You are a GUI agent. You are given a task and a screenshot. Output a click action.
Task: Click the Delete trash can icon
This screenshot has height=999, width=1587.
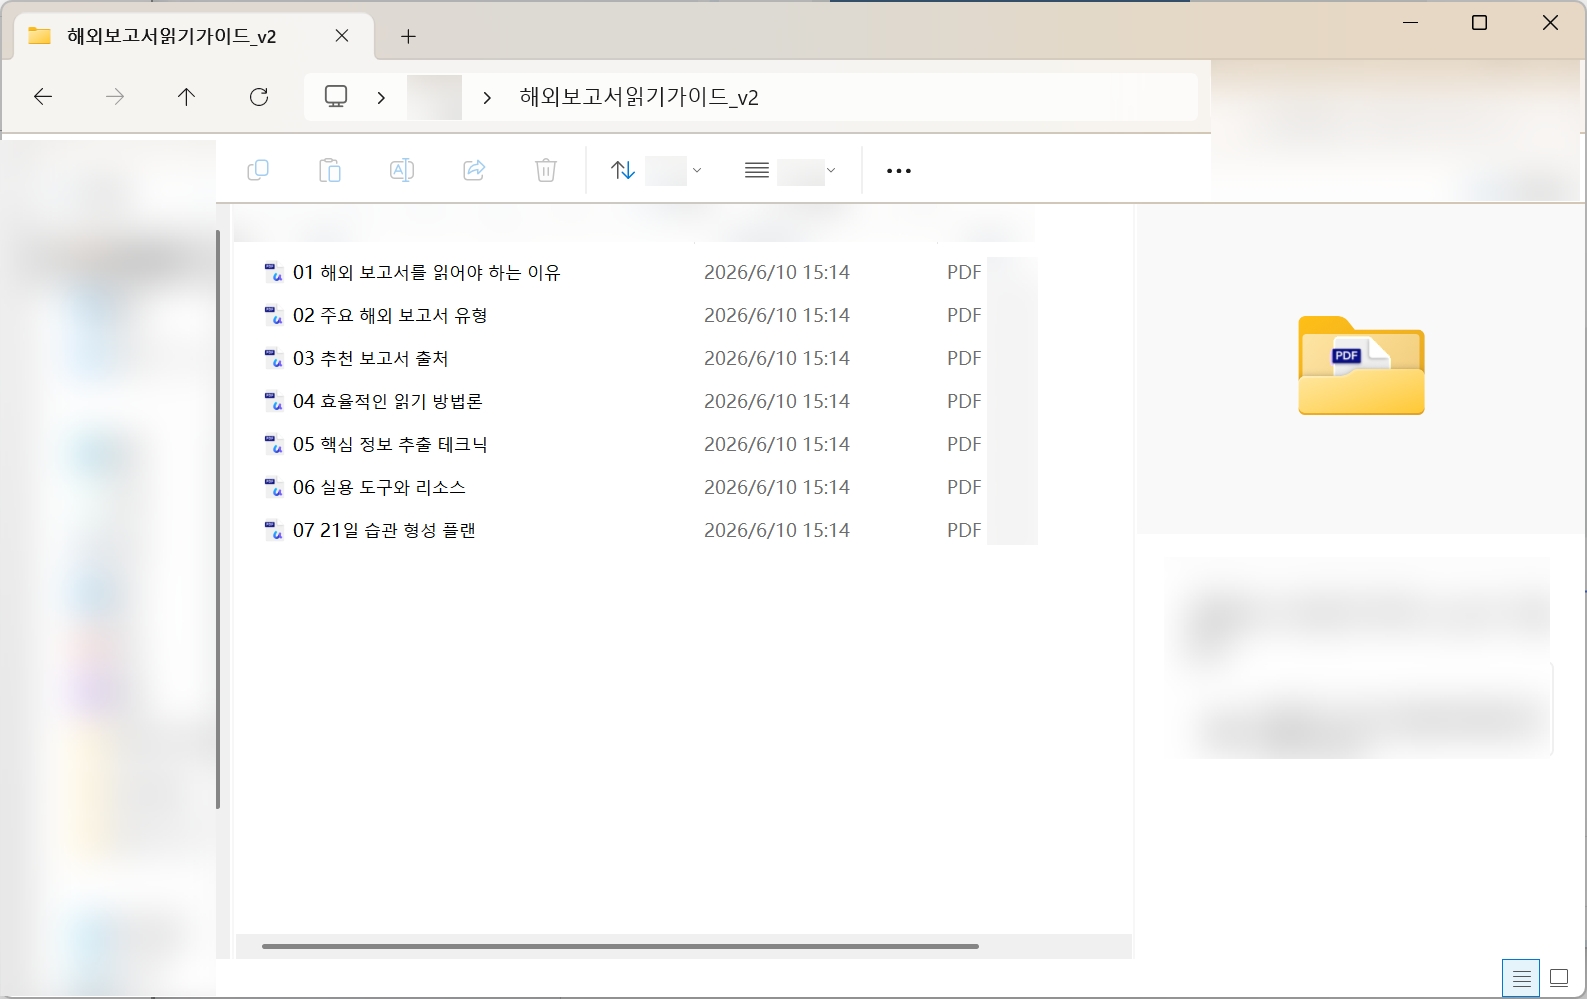tap(546, 170)
